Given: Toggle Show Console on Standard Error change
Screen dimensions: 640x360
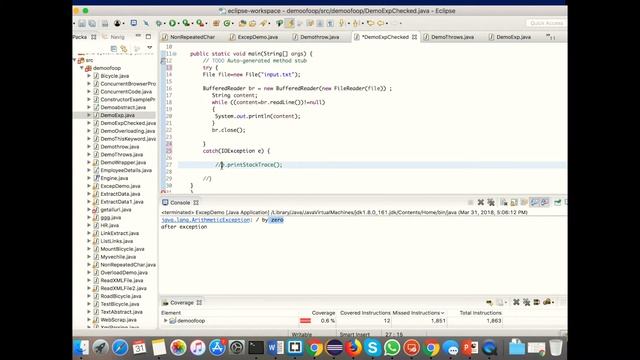Looking at the screenshot, I should (544, 202).
